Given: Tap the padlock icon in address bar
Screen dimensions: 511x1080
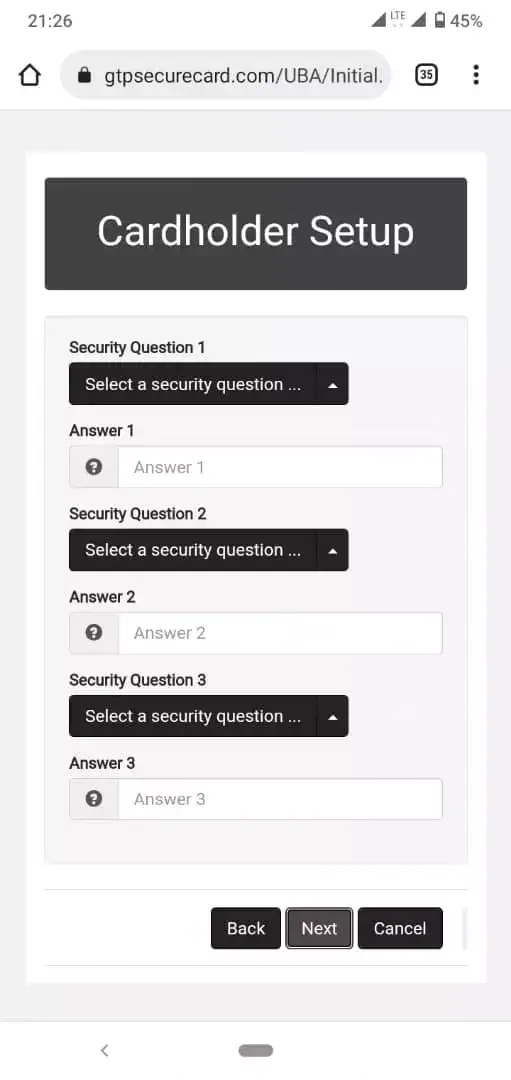Looking at the screenshot, I should (84, 76).
